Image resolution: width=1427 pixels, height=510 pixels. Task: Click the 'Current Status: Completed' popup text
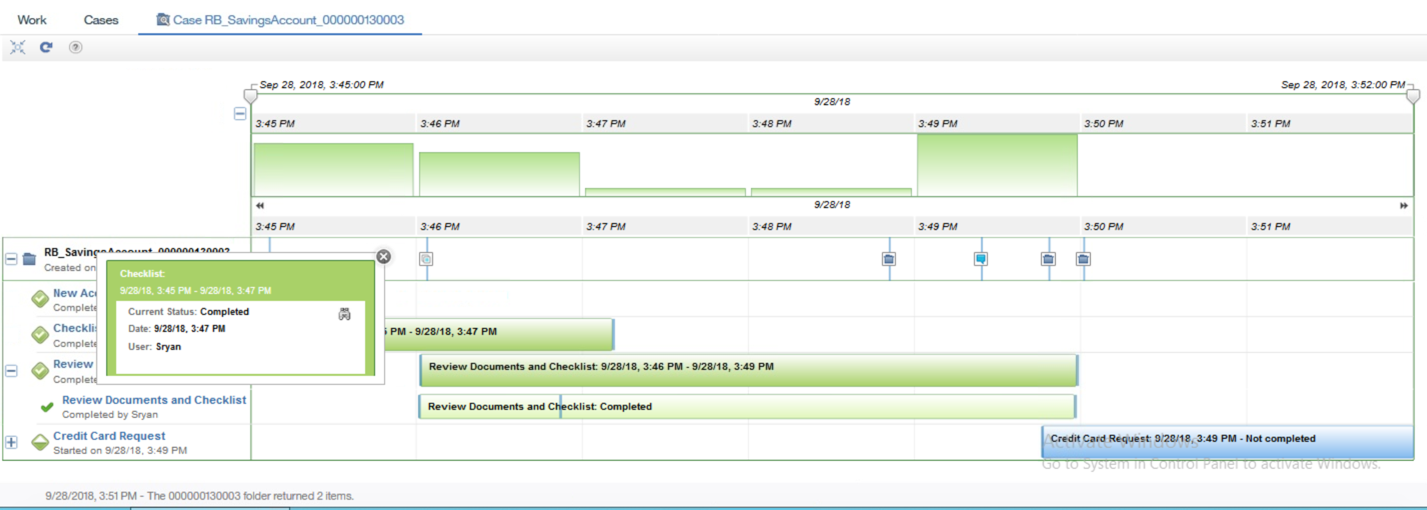click(x=189, y=312)
